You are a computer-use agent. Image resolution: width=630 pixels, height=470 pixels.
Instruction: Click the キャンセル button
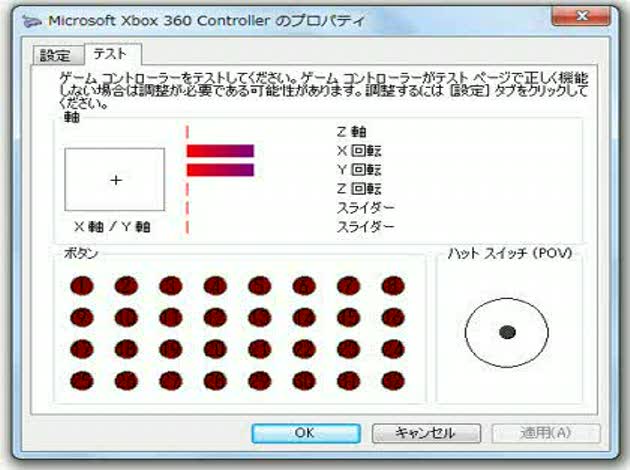[x=426, y=433]
